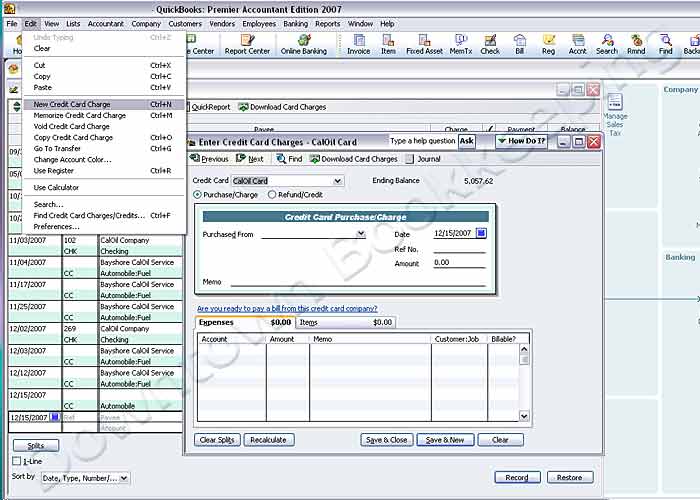Expand the Credit Card CalOil Card dropdown

point(338,181)
